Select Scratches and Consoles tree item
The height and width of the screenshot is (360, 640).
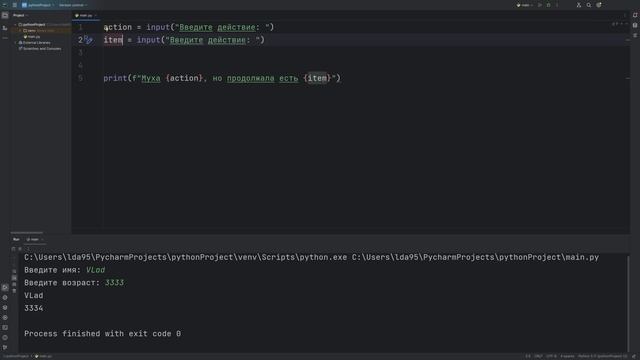click(40, 49)
